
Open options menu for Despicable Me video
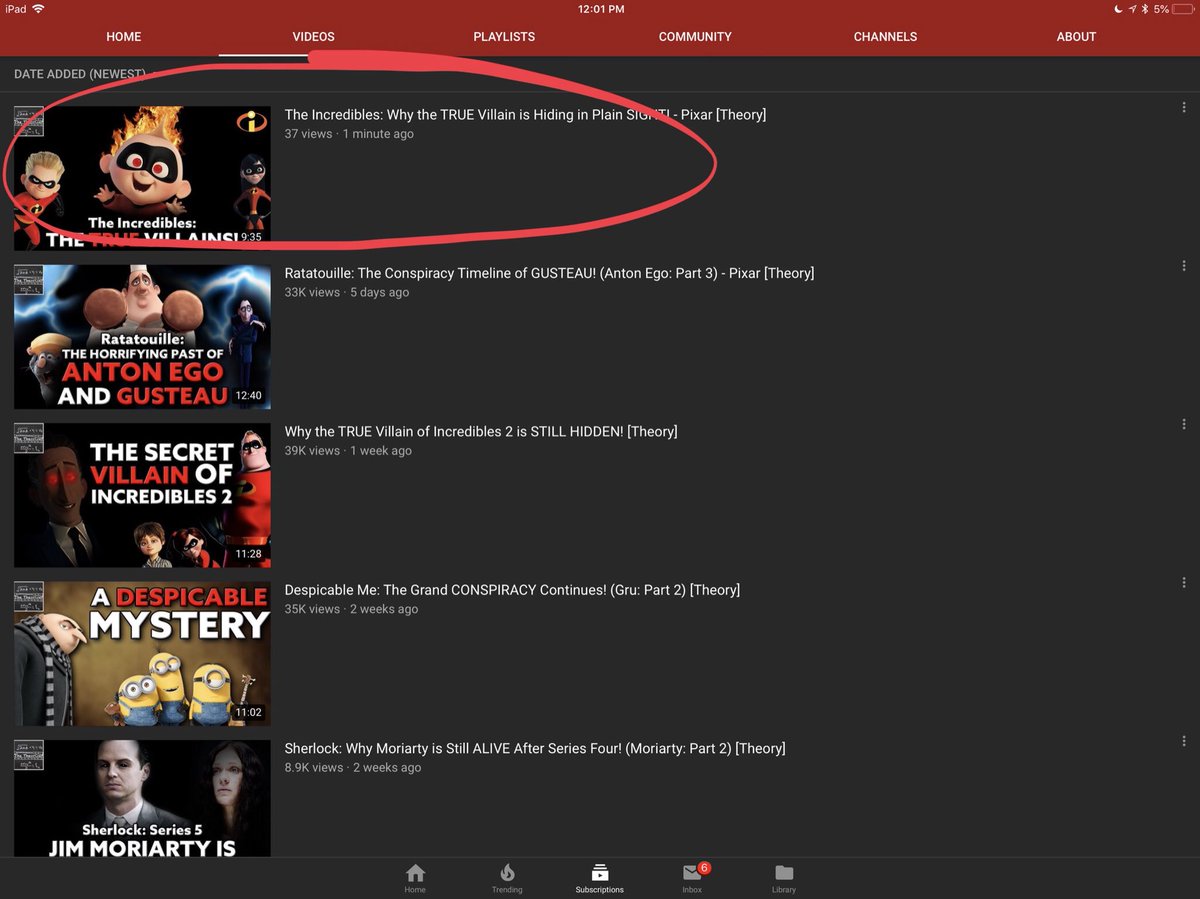[x=1184, y=582]
